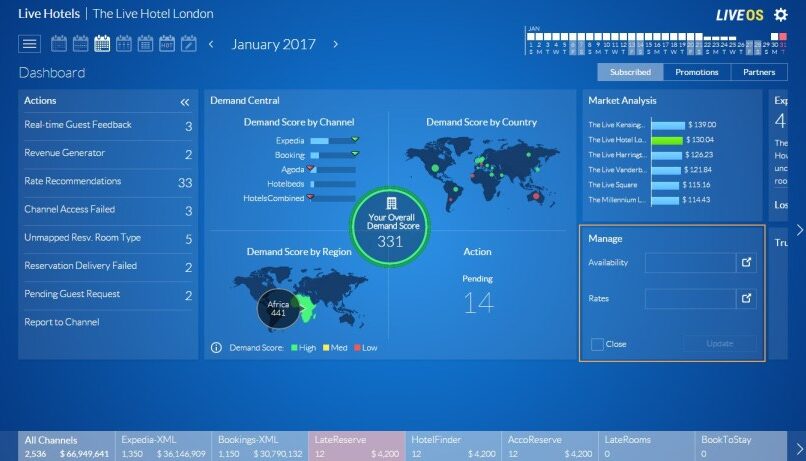The width and height of the screenshot is (806, 461).
Task: Click the Demand Score info icon
Action: (216, 348)
